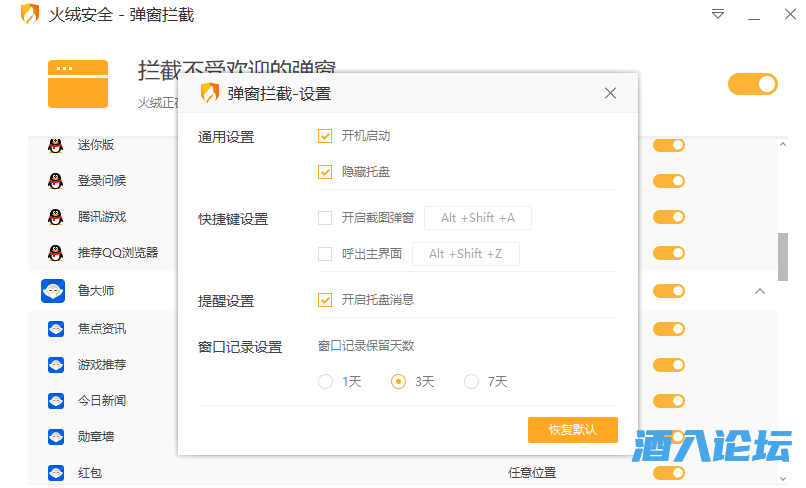Collapse the 鲁大师 group with chevron
This screenshot has width=806, height=488.
point(759,291)
